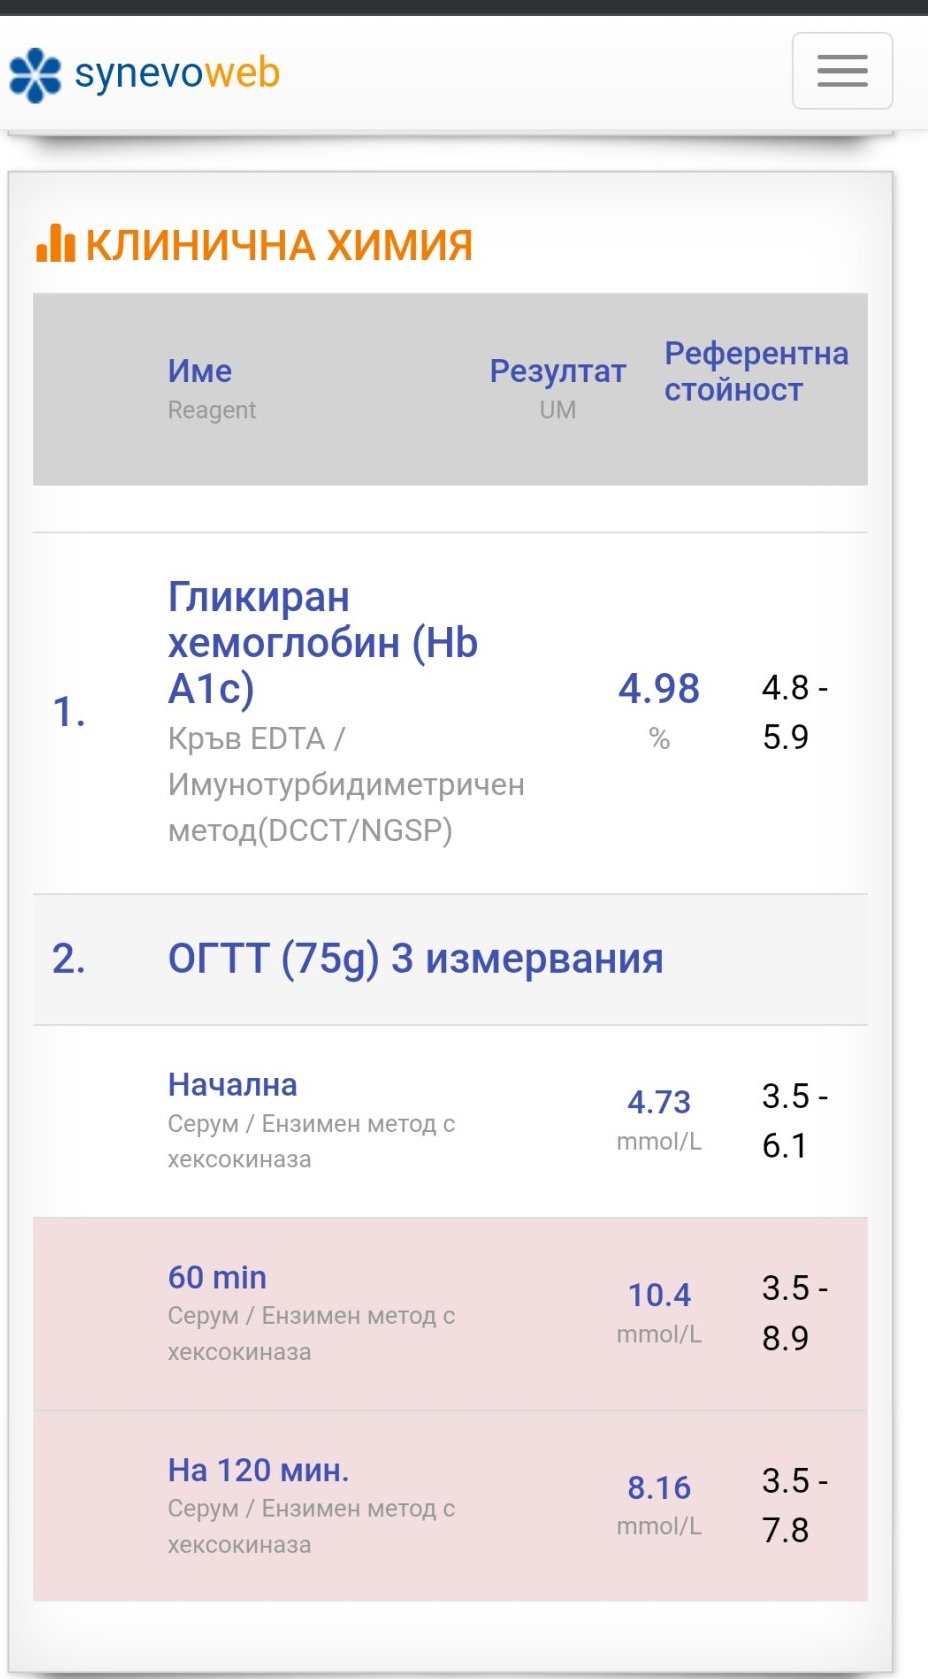
Task: Click the Synevo flower logo icon
Action: [35, 75]
